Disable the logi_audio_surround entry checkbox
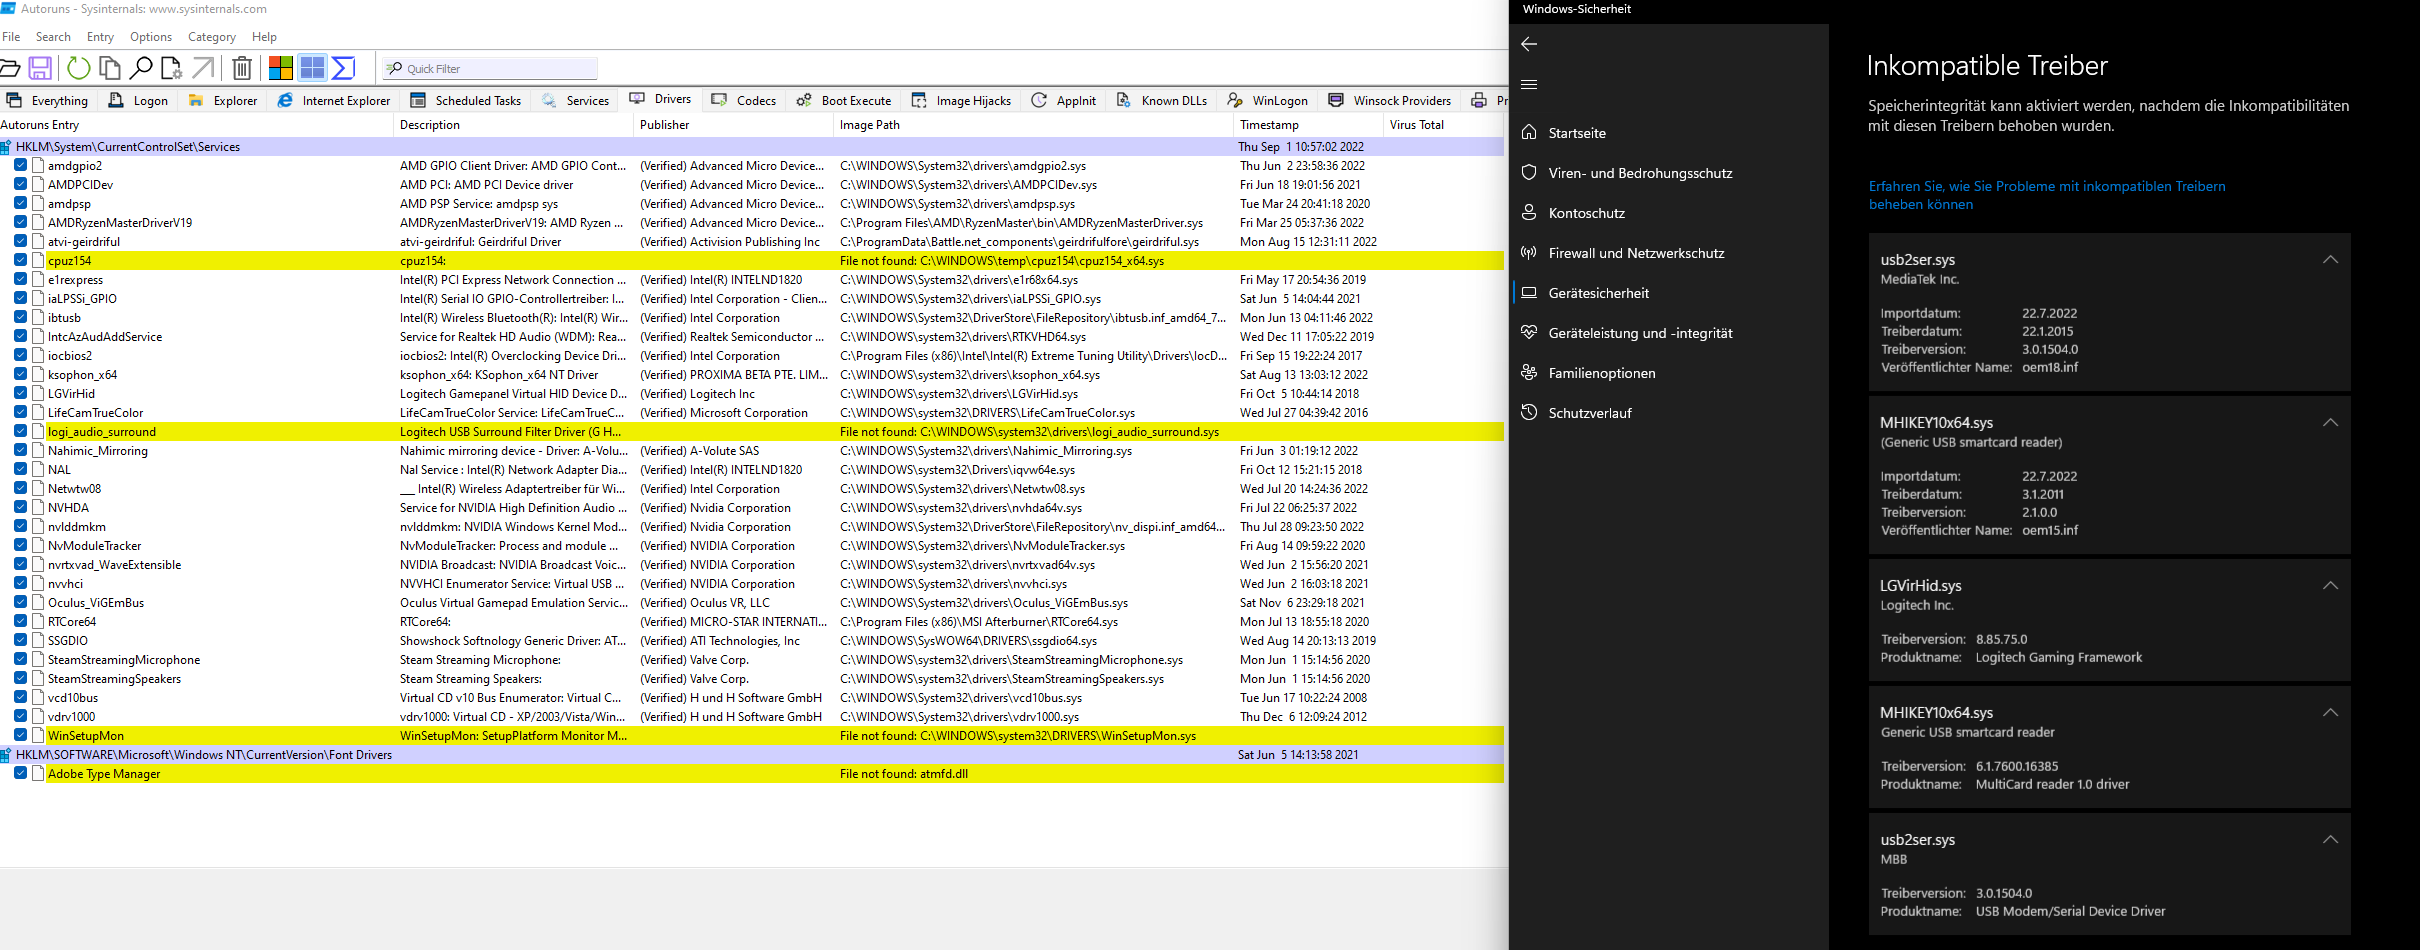Image resolution: width=2420 pixels, height=950 pixels. point(20,431)
